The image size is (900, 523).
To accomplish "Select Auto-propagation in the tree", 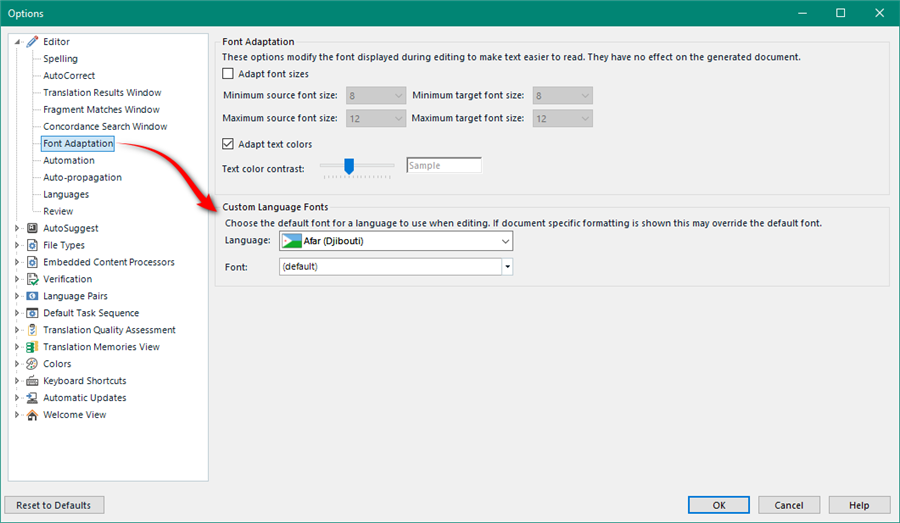I will (82, 177).
